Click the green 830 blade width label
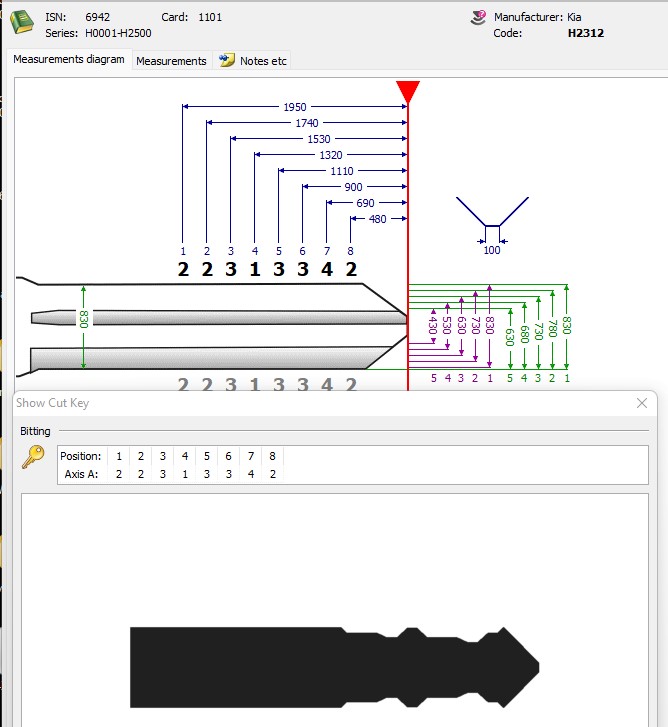 (83, 319)
